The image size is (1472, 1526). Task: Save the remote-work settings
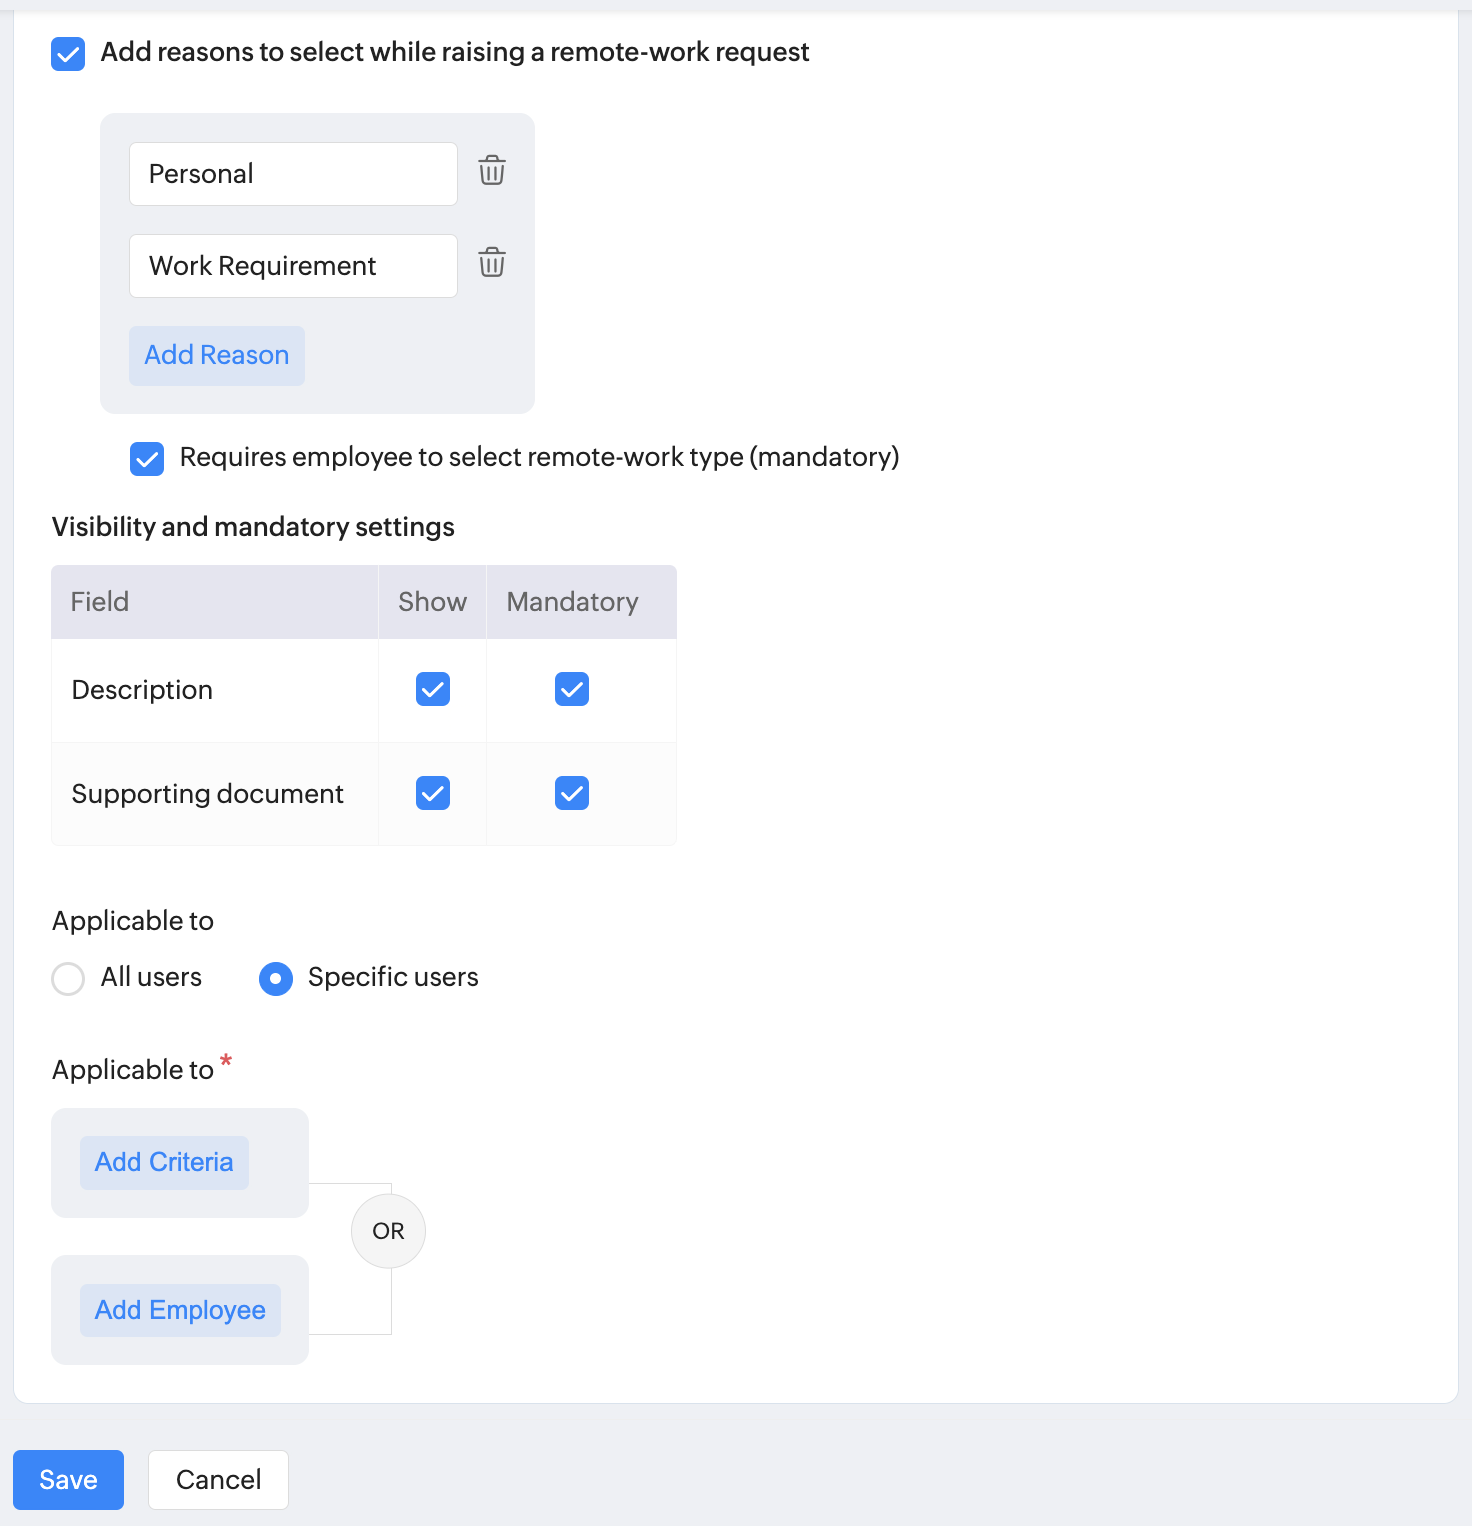[x=68, y=1480]
